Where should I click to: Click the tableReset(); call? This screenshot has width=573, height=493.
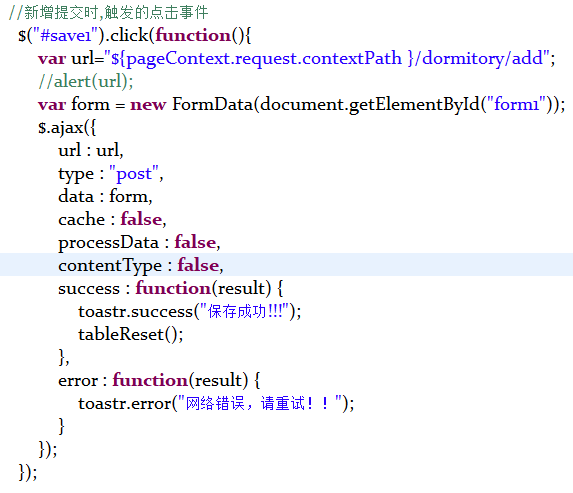click(x=131, y=334)
